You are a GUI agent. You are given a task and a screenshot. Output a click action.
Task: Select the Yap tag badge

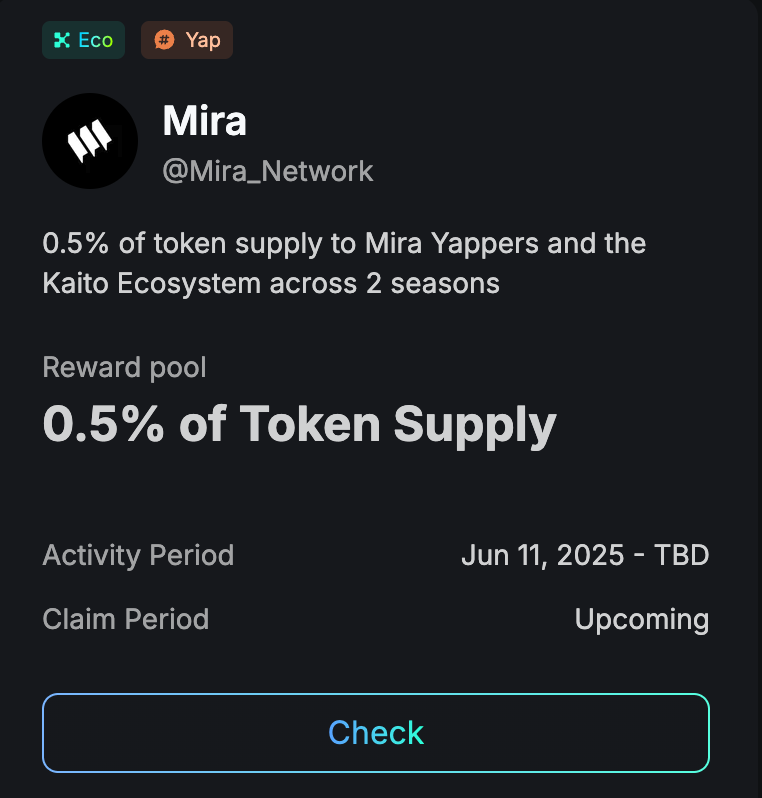187,40
